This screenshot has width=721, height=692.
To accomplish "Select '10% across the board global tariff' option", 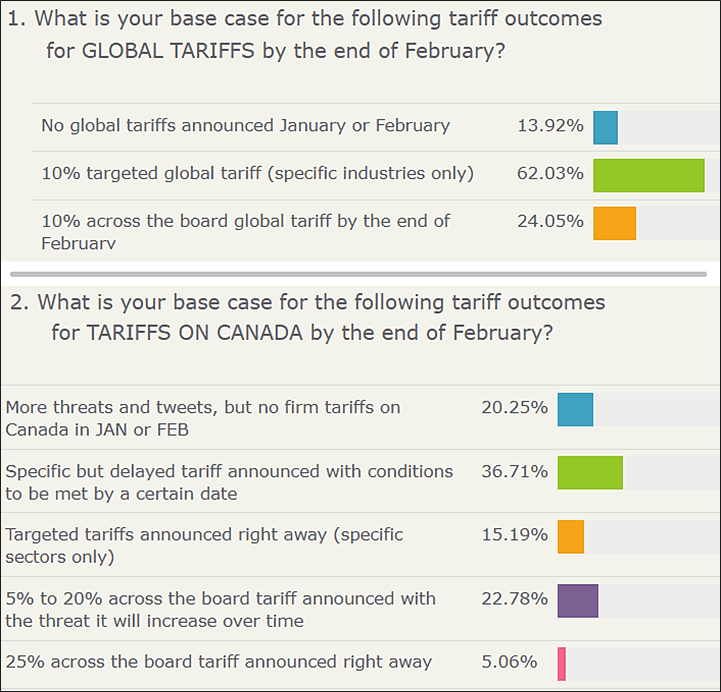I will click(x=245, y=231).
